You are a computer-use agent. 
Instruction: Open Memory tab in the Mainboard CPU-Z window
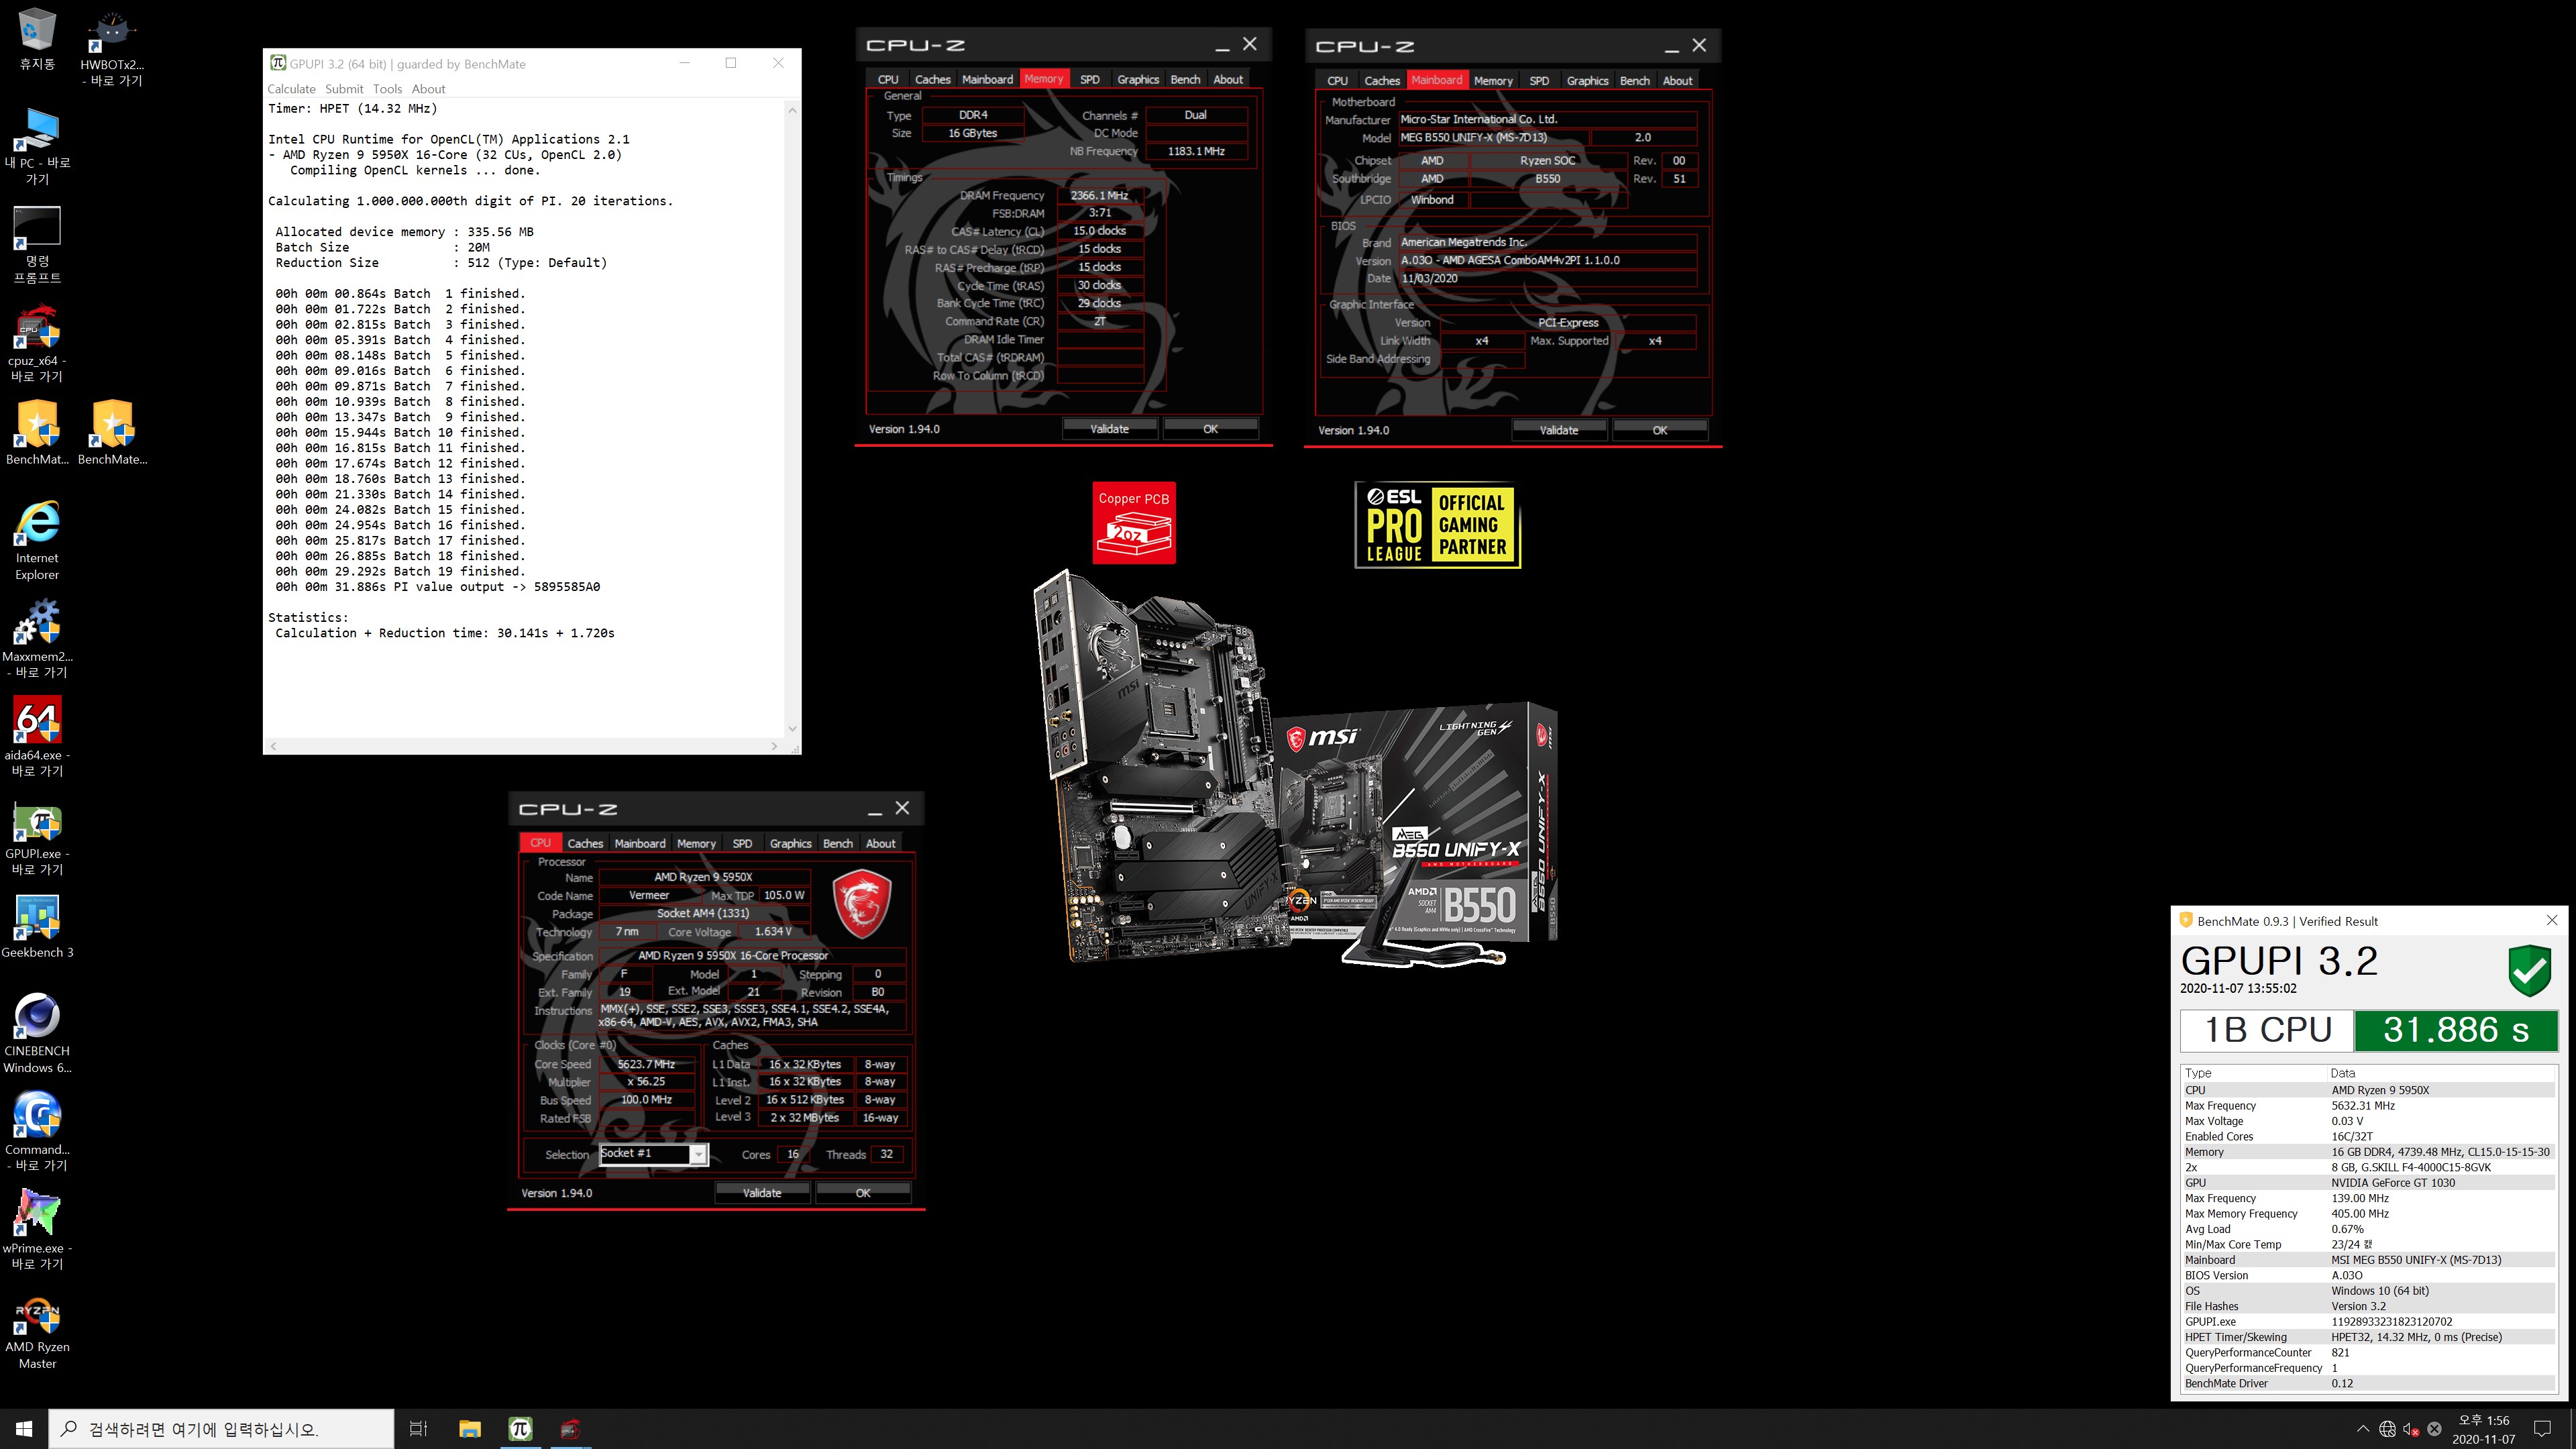[1493, 80]
